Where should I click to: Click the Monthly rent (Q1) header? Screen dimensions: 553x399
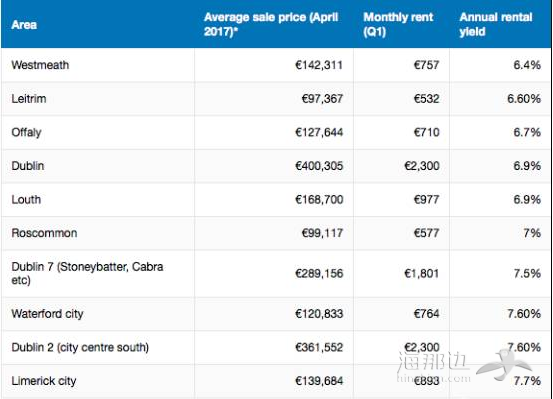[398, 24]
